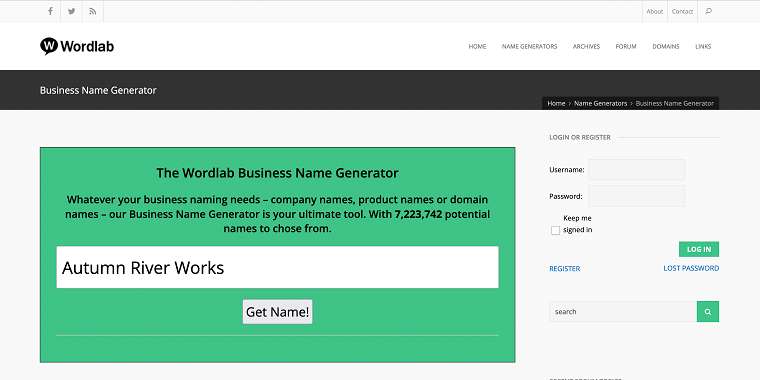Click the top bar search magnifier icon
760x380 pixels.
pos(709,11)
